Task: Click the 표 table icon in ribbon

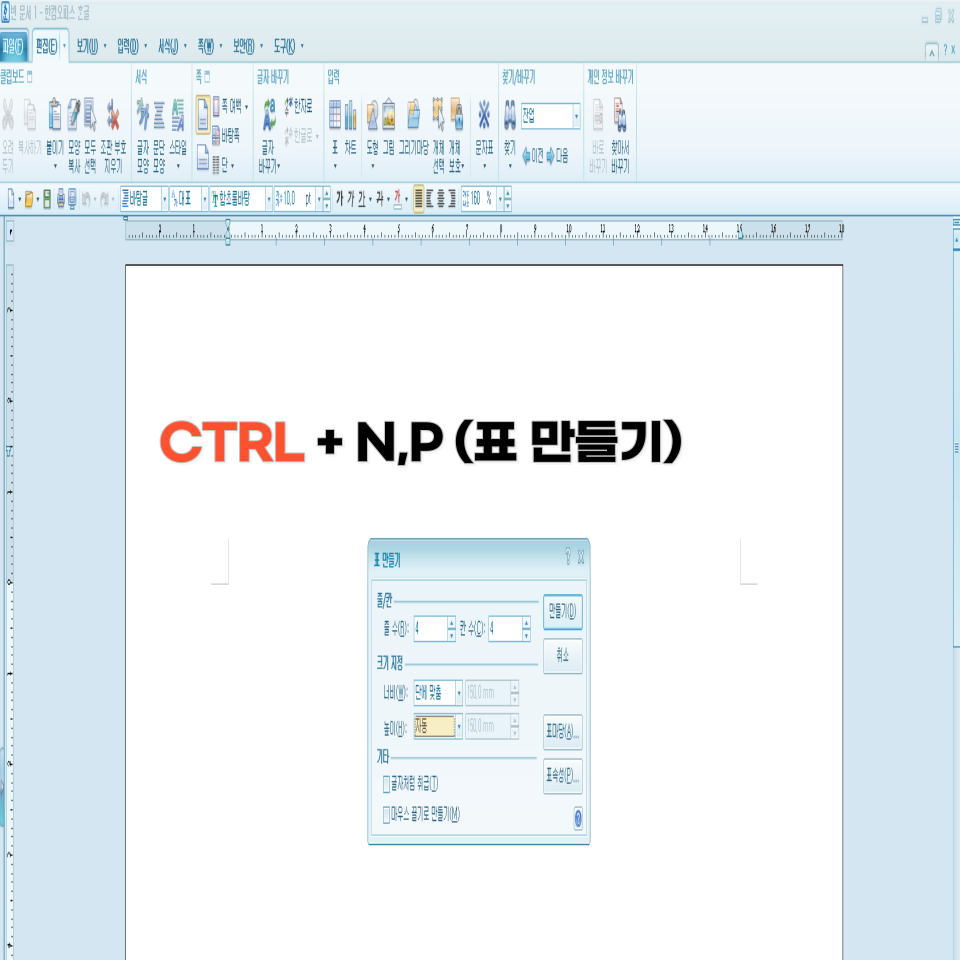Action: pyautogui.click(x=335, y=114)
